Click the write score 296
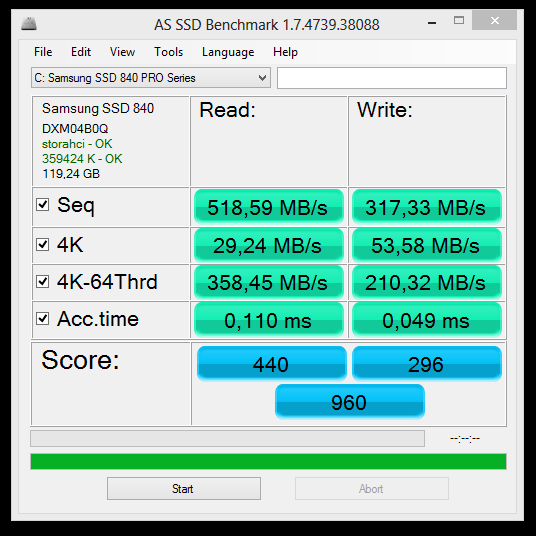The width and height of the screenshot is (536, 536). pos(427,363)
